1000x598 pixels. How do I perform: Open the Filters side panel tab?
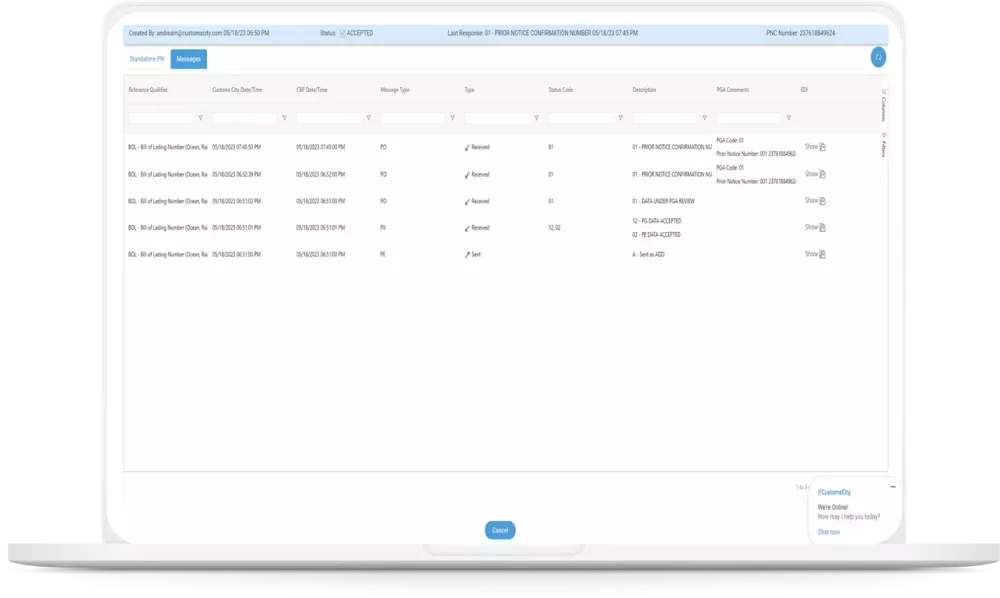[x=884, y=145]
